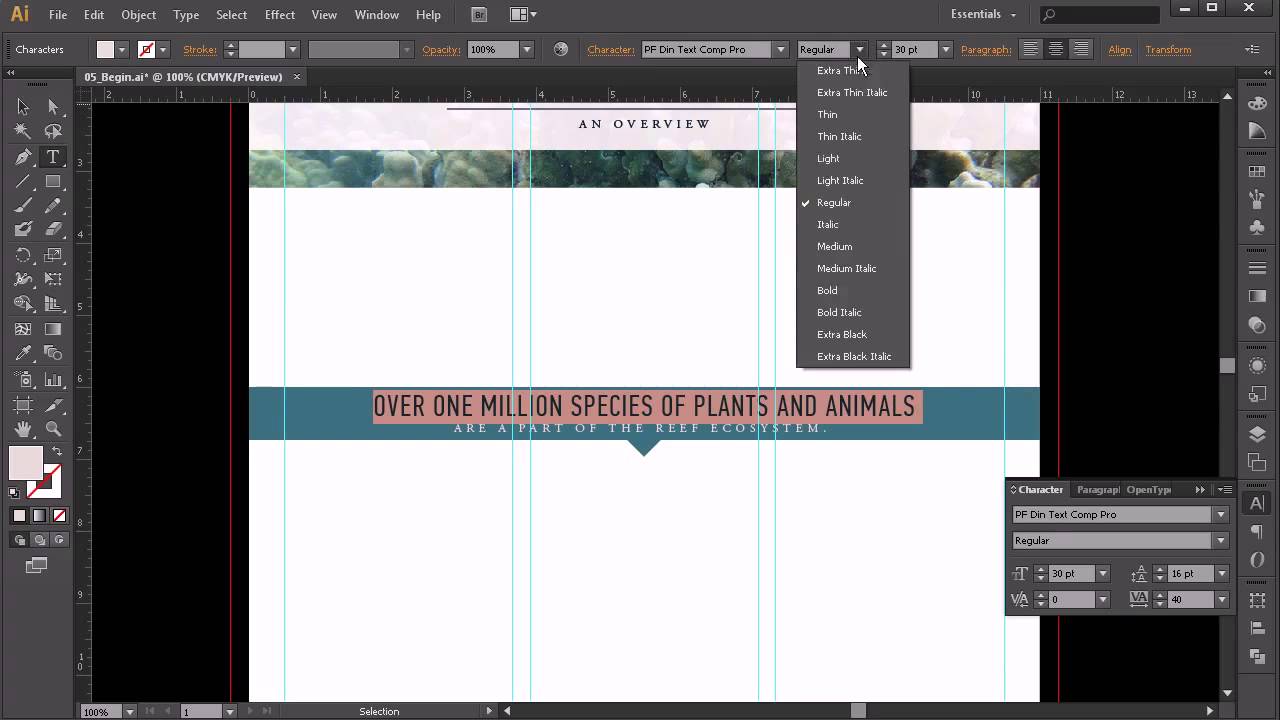Screen dimensions: 1280x720
Task: Open the Essentials workspace switcher
Action: [983, 15]
